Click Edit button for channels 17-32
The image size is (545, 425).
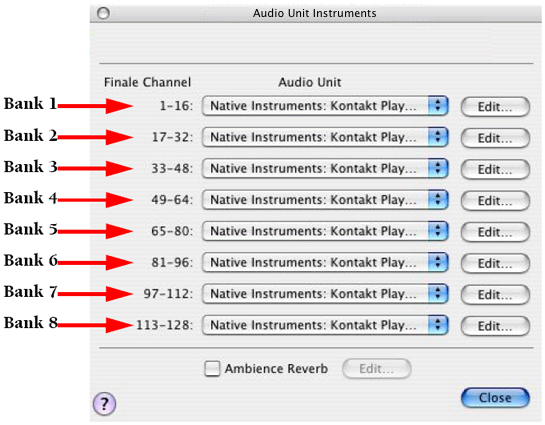click(495, 138)
